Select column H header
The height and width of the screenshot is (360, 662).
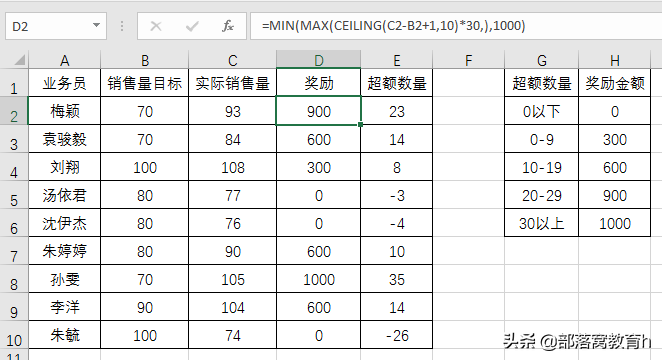(x=615, y=60)
